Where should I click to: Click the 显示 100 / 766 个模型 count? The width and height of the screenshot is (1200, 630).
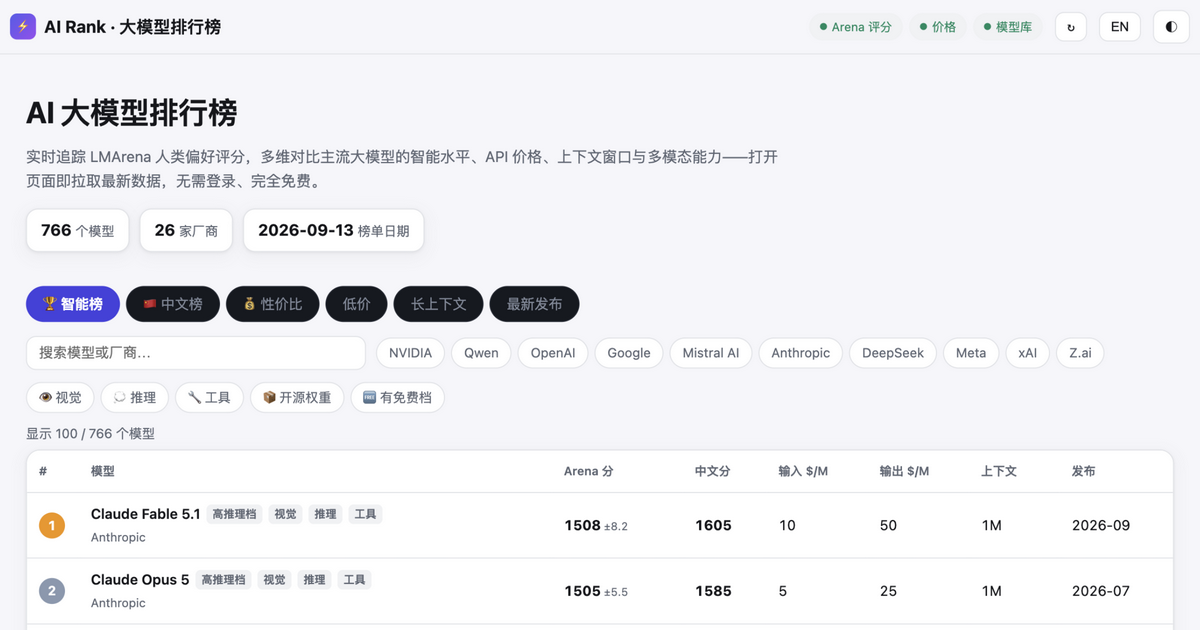pos(90,434)
